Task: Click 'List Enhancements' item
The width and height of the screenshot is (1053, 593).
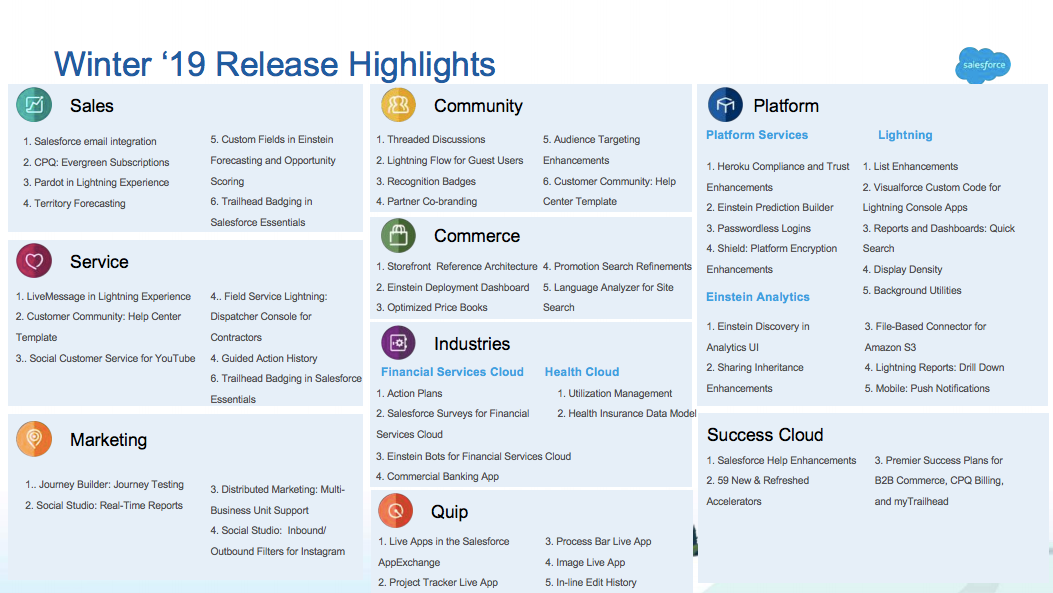Action: (910, 167)
